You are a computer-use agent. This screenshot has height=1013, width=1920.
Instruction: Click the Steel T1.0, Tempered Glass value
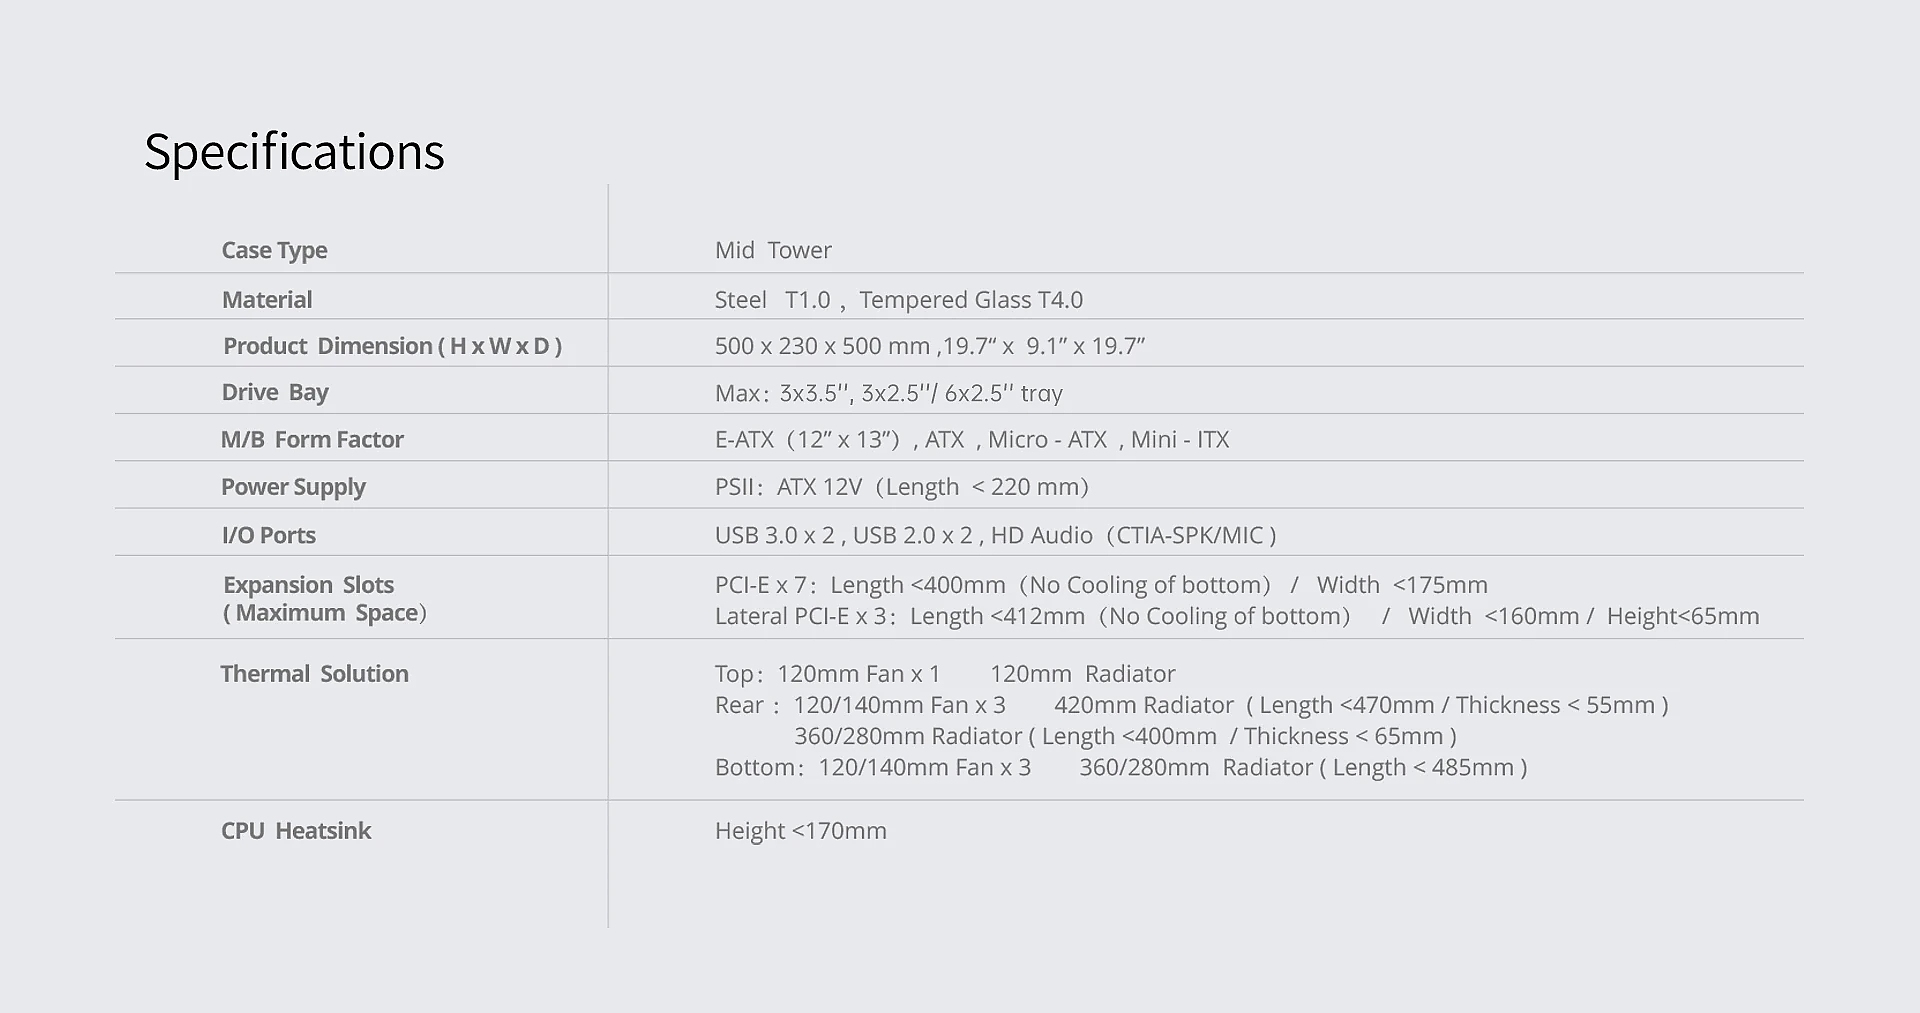898,300
